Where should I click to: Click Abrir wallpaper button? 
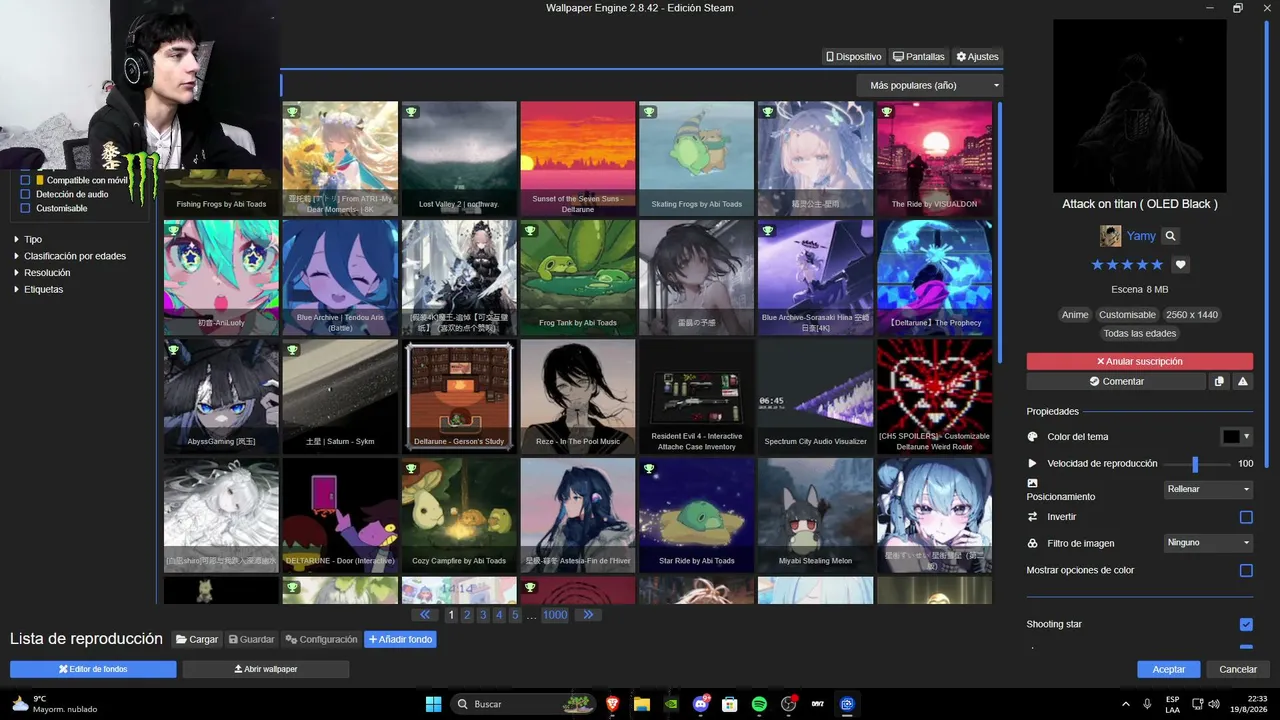point(266,669)
